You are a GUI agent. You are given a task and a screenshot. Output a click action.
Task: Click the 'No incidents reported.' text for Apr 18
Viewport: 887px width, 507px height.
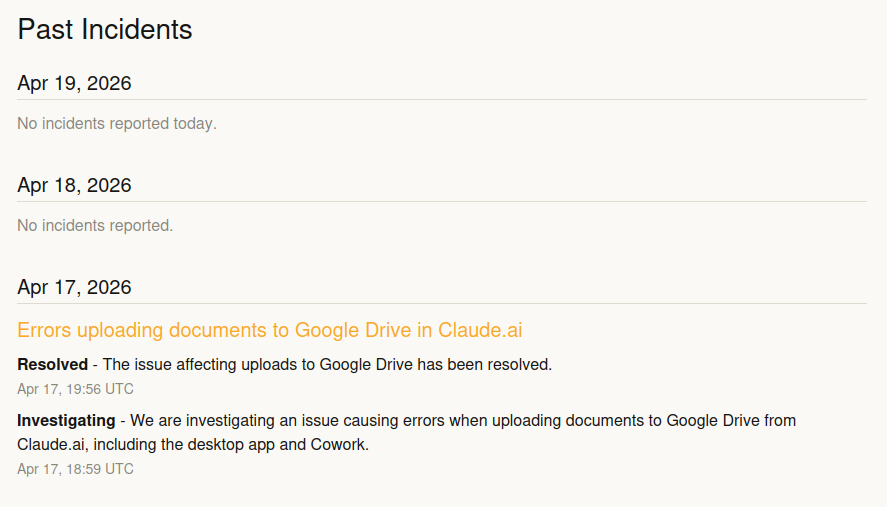[x=95, y=226]
